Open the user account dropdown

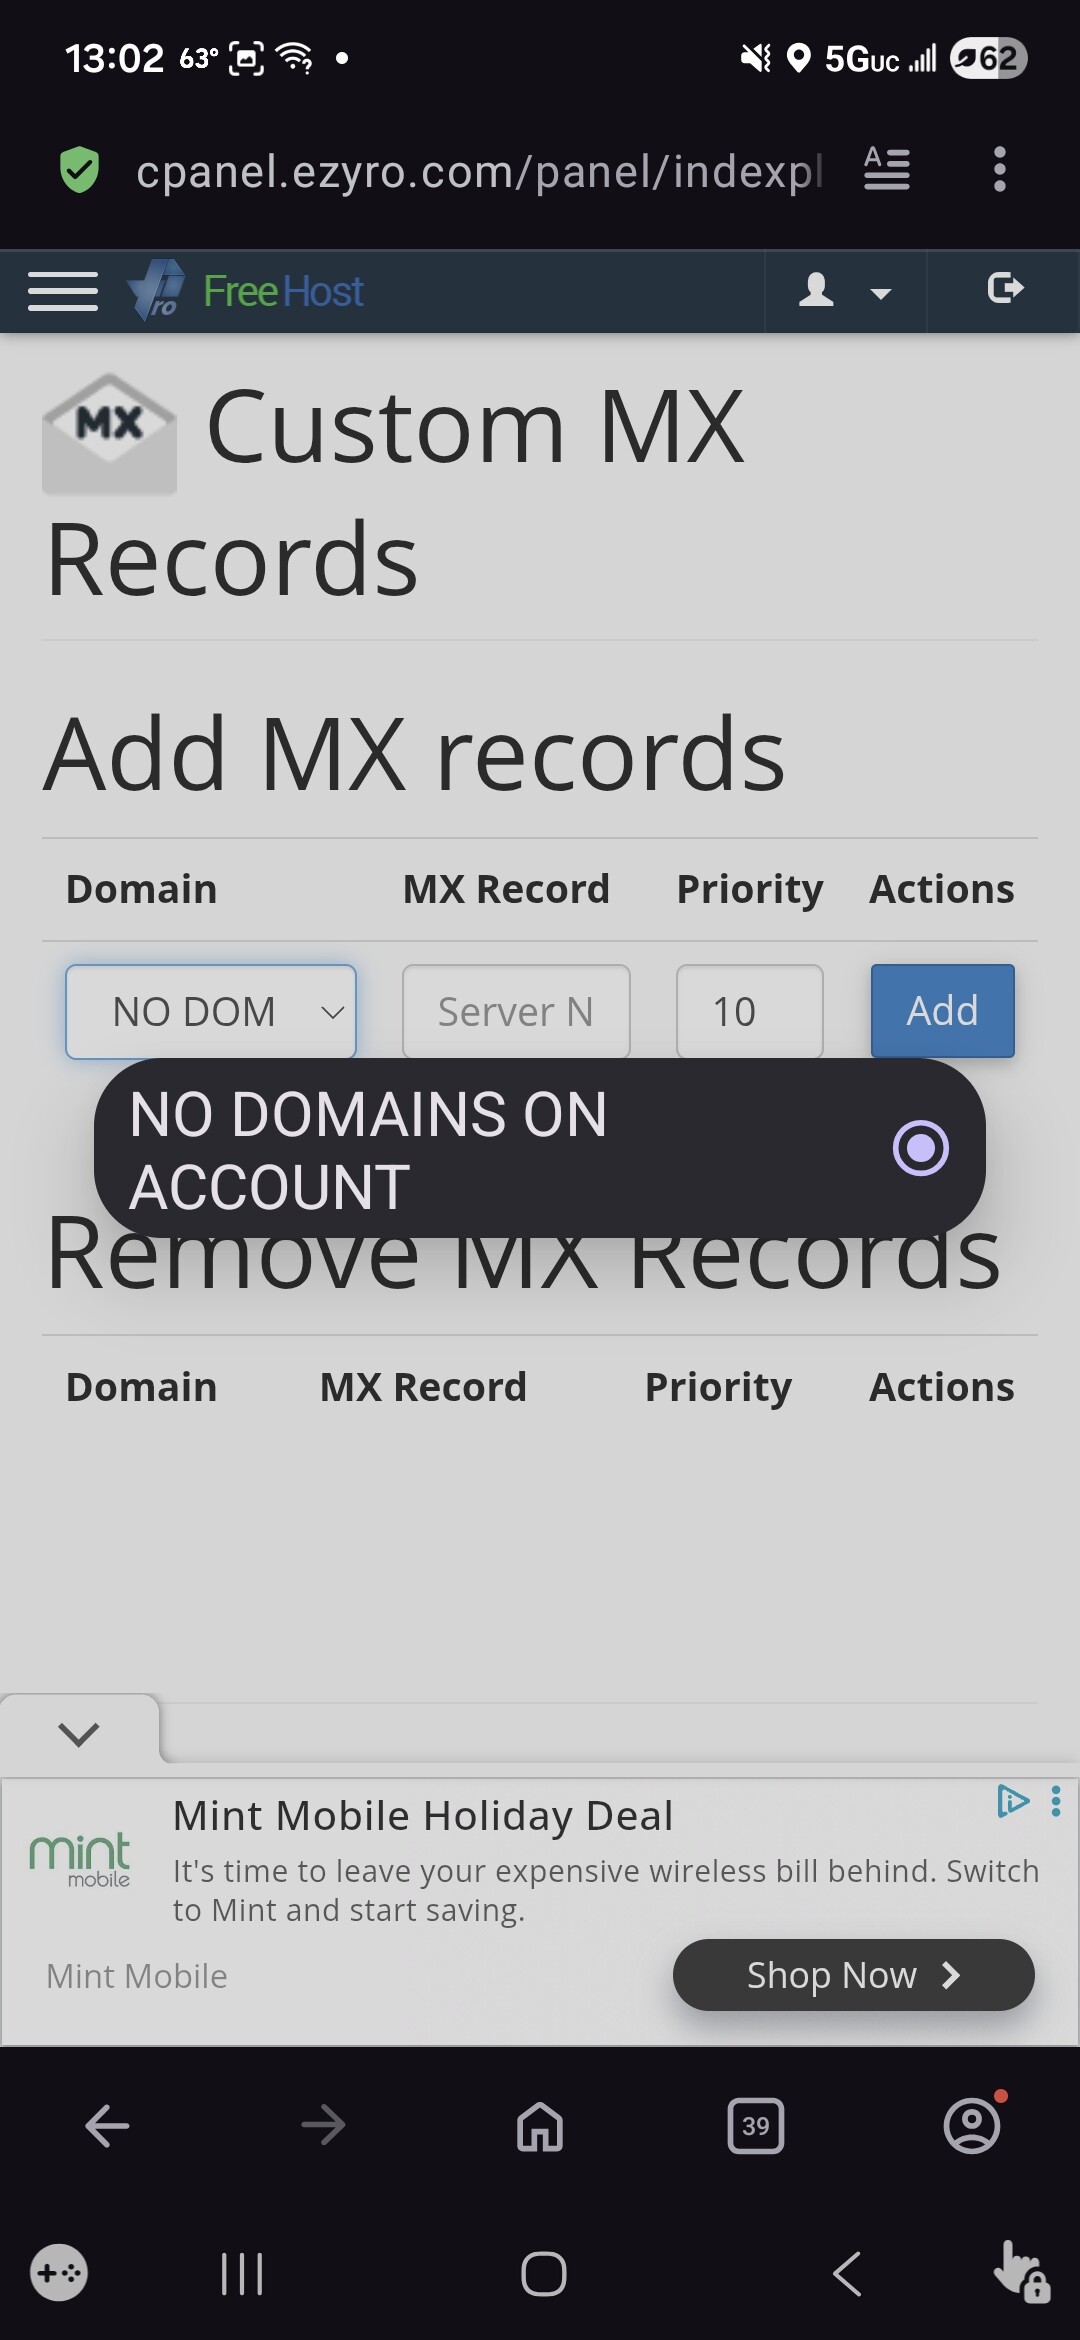pyautogui.click(x=844, y=291)
